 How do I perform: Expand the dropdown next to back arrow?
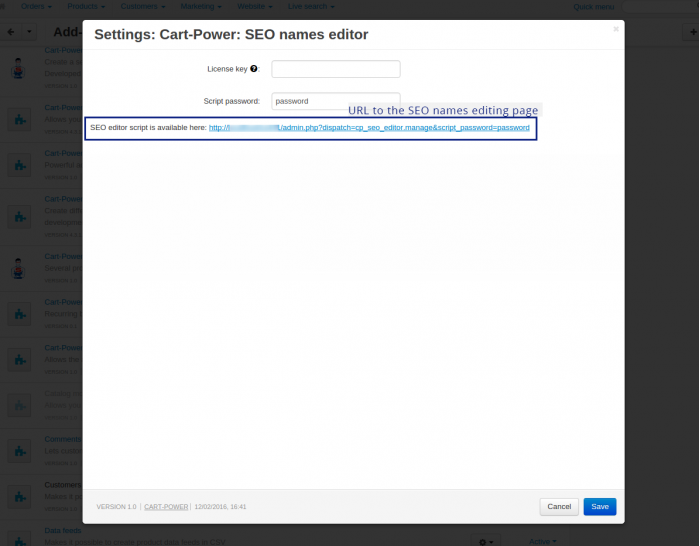click(x=29, y=32)
